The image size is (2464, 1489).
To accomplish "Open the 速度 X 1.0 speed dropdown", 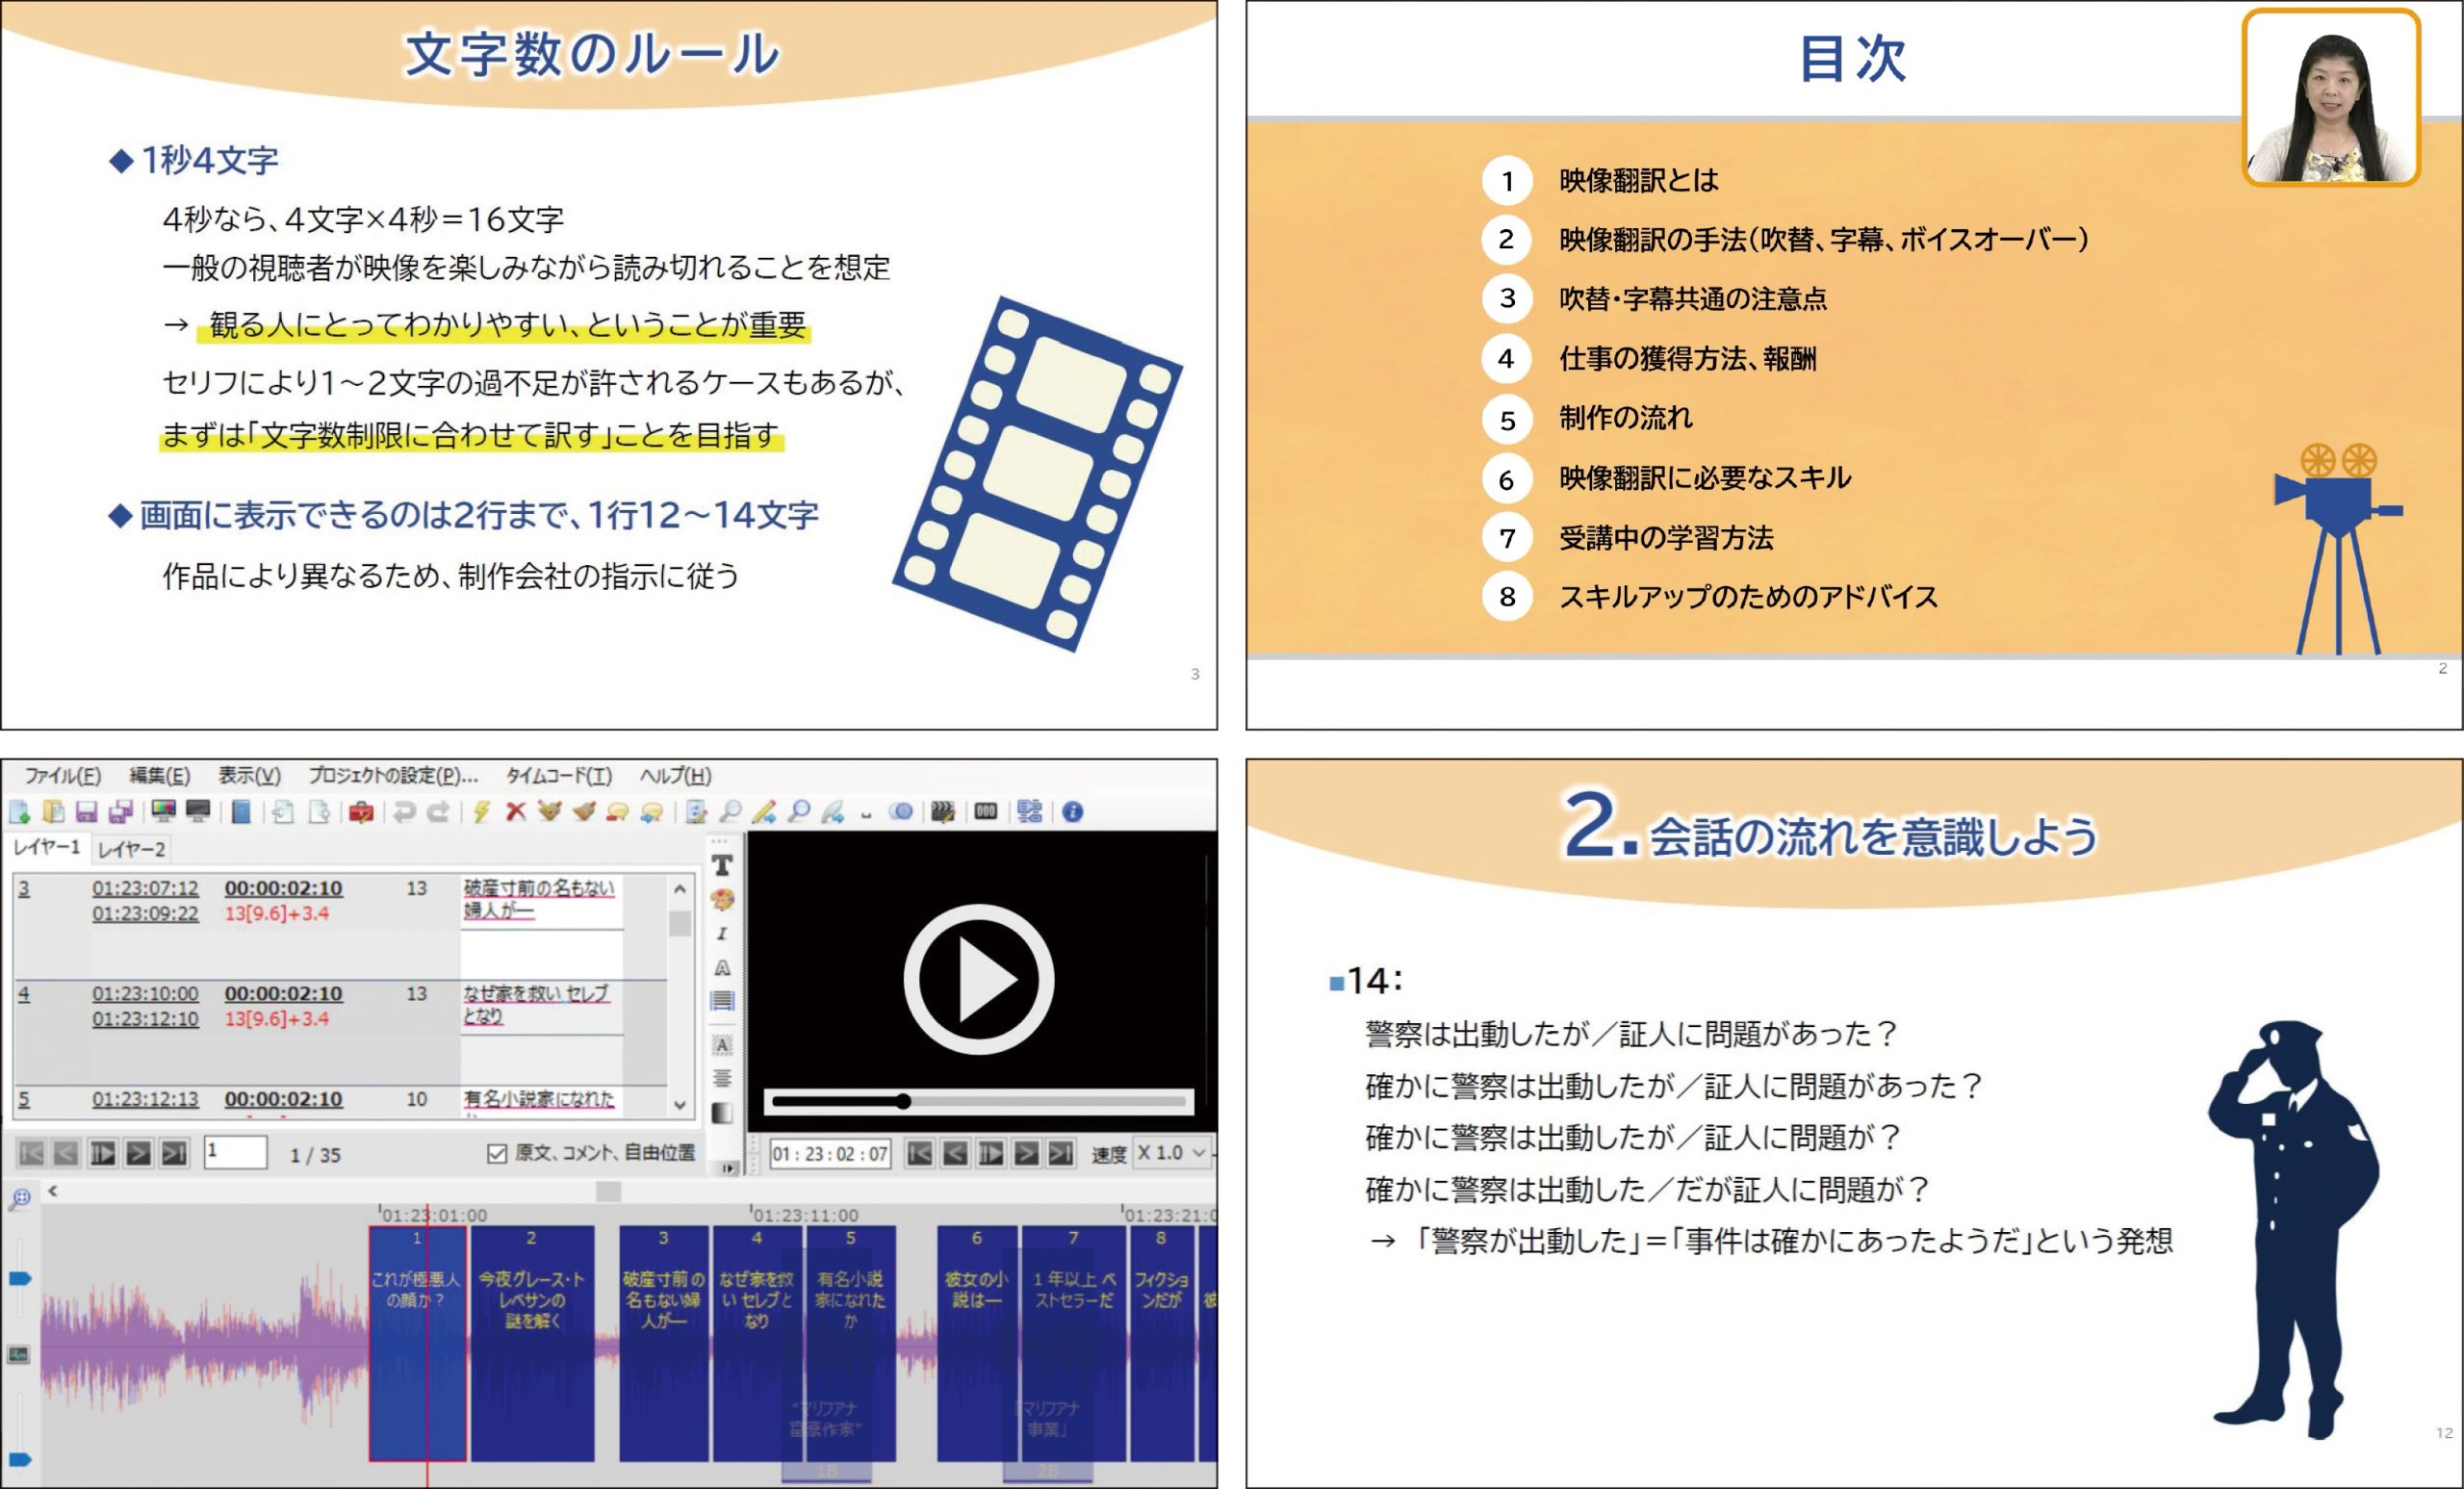I will click(1173, 1153).
